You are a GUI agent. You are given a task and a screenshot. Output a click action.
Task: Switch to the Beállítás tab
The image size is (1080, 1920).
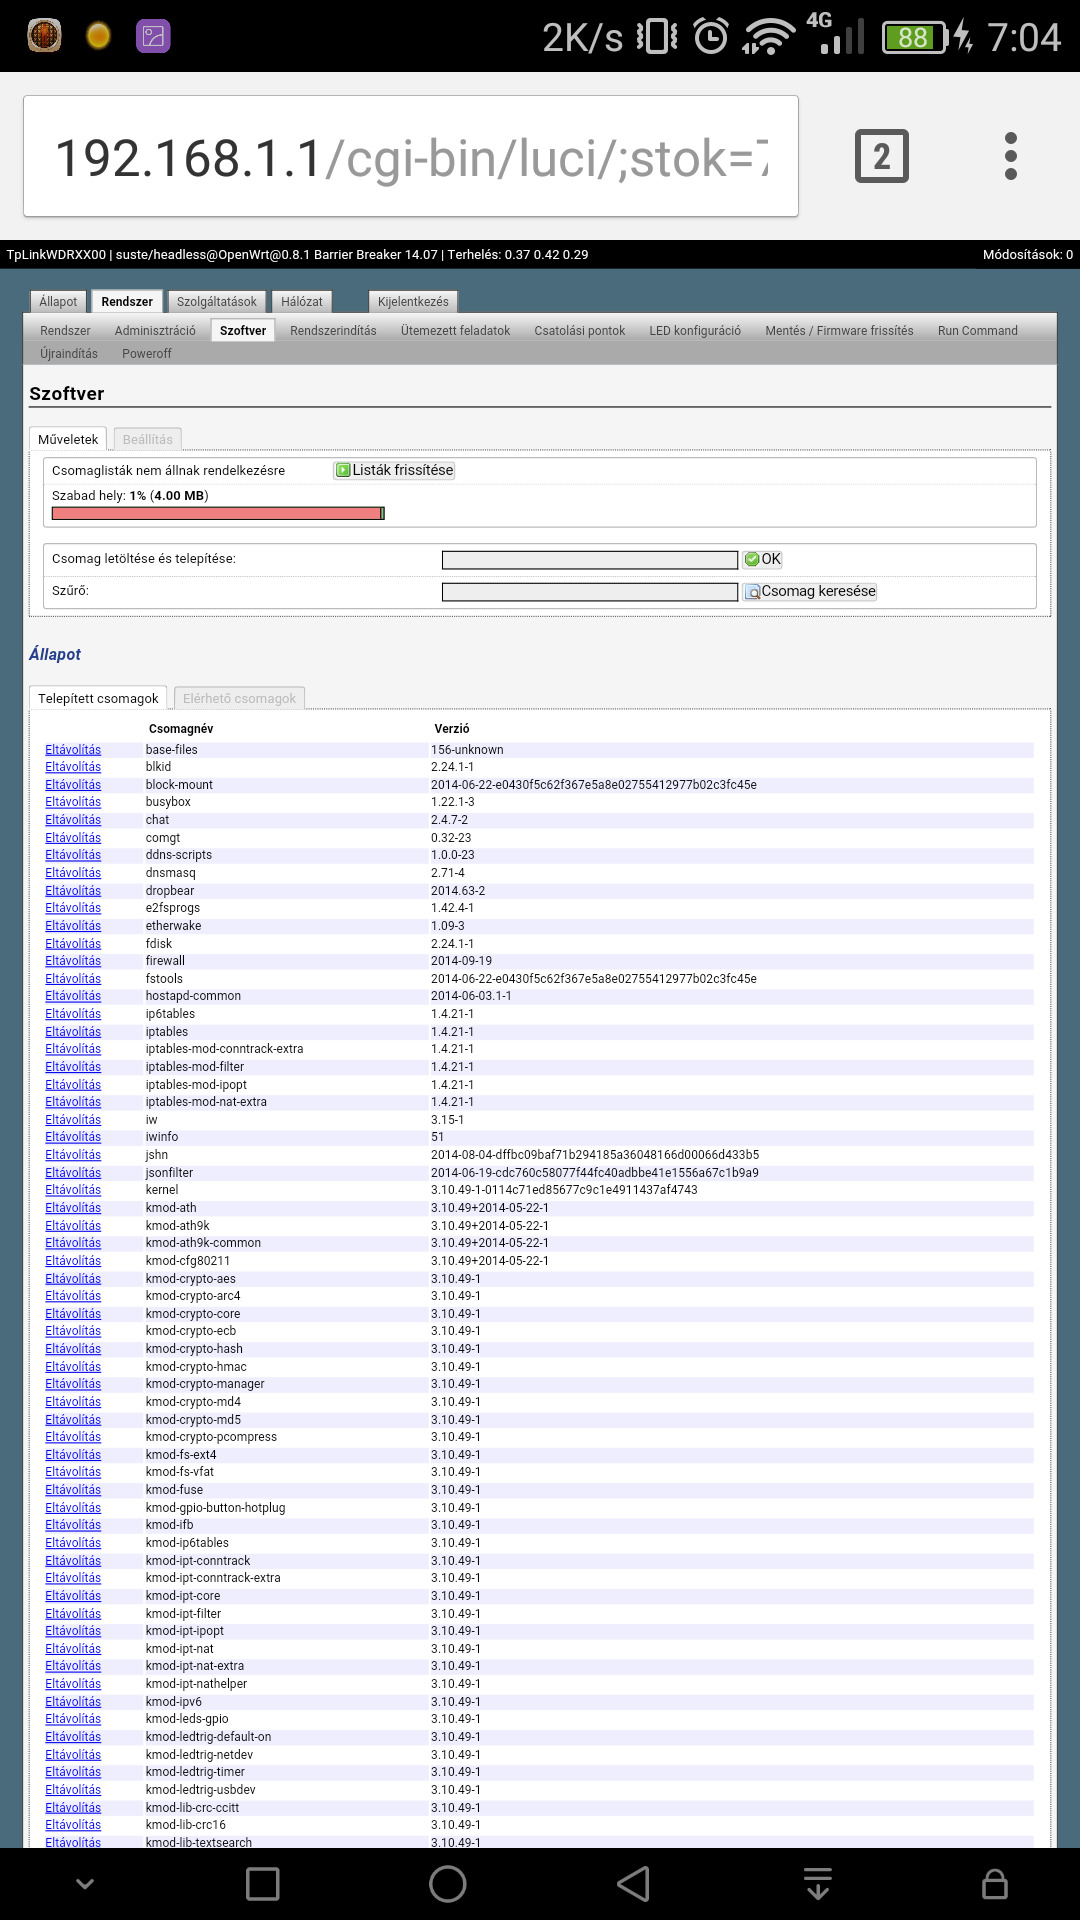point(147,440)
